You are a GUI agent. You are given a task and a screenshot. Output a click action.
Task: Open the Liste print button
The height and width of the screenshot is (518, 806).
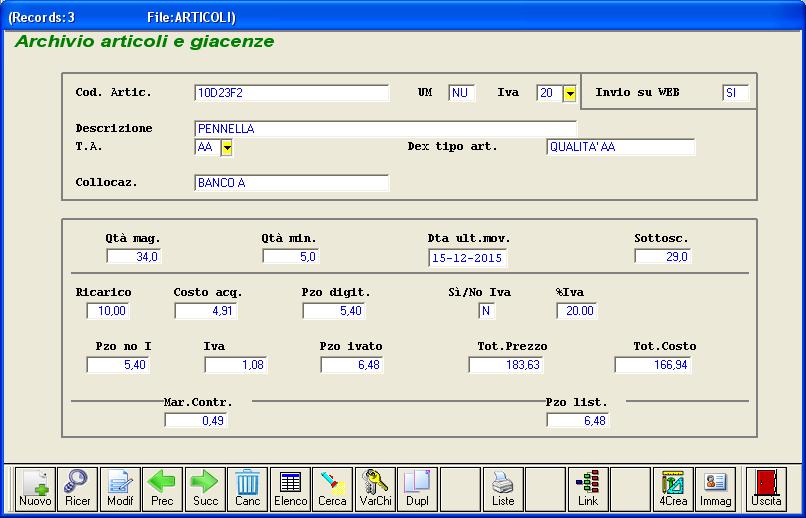pyautogui.click(x=503, y=488)
